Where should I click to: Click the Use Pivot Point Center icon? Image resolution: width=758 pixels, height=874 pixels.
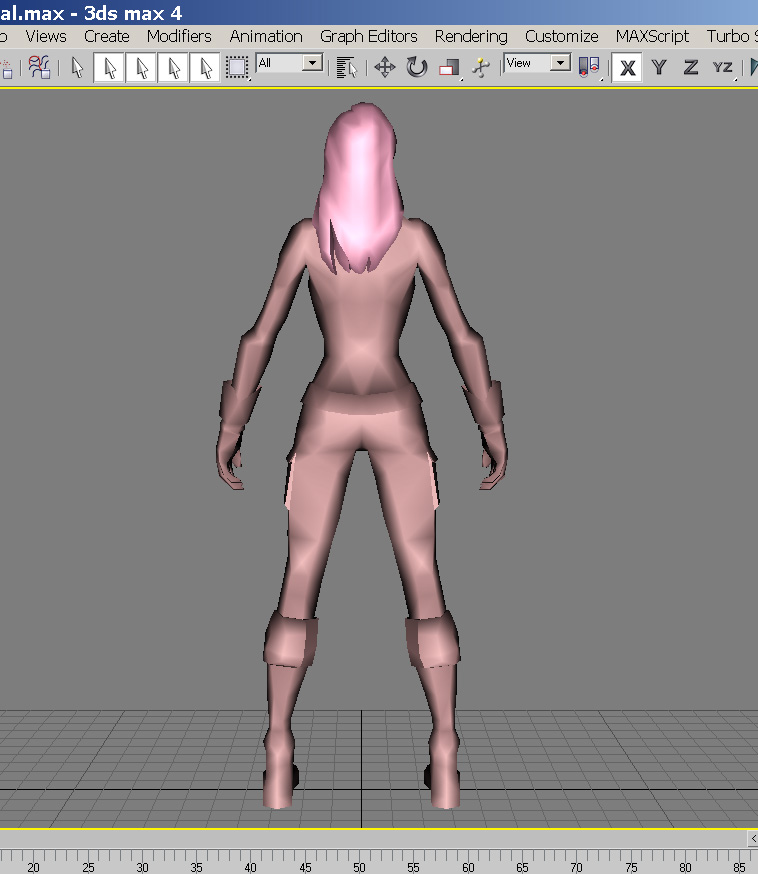(590, 67)
